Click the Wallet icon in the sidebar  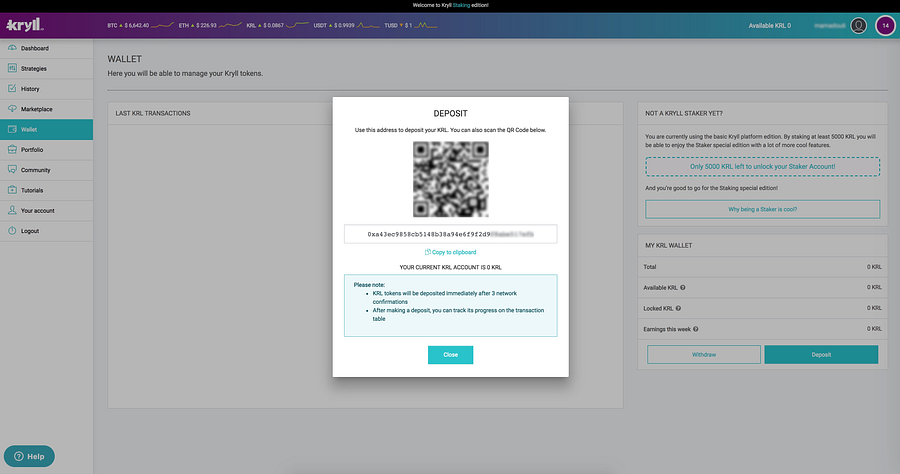12,129
